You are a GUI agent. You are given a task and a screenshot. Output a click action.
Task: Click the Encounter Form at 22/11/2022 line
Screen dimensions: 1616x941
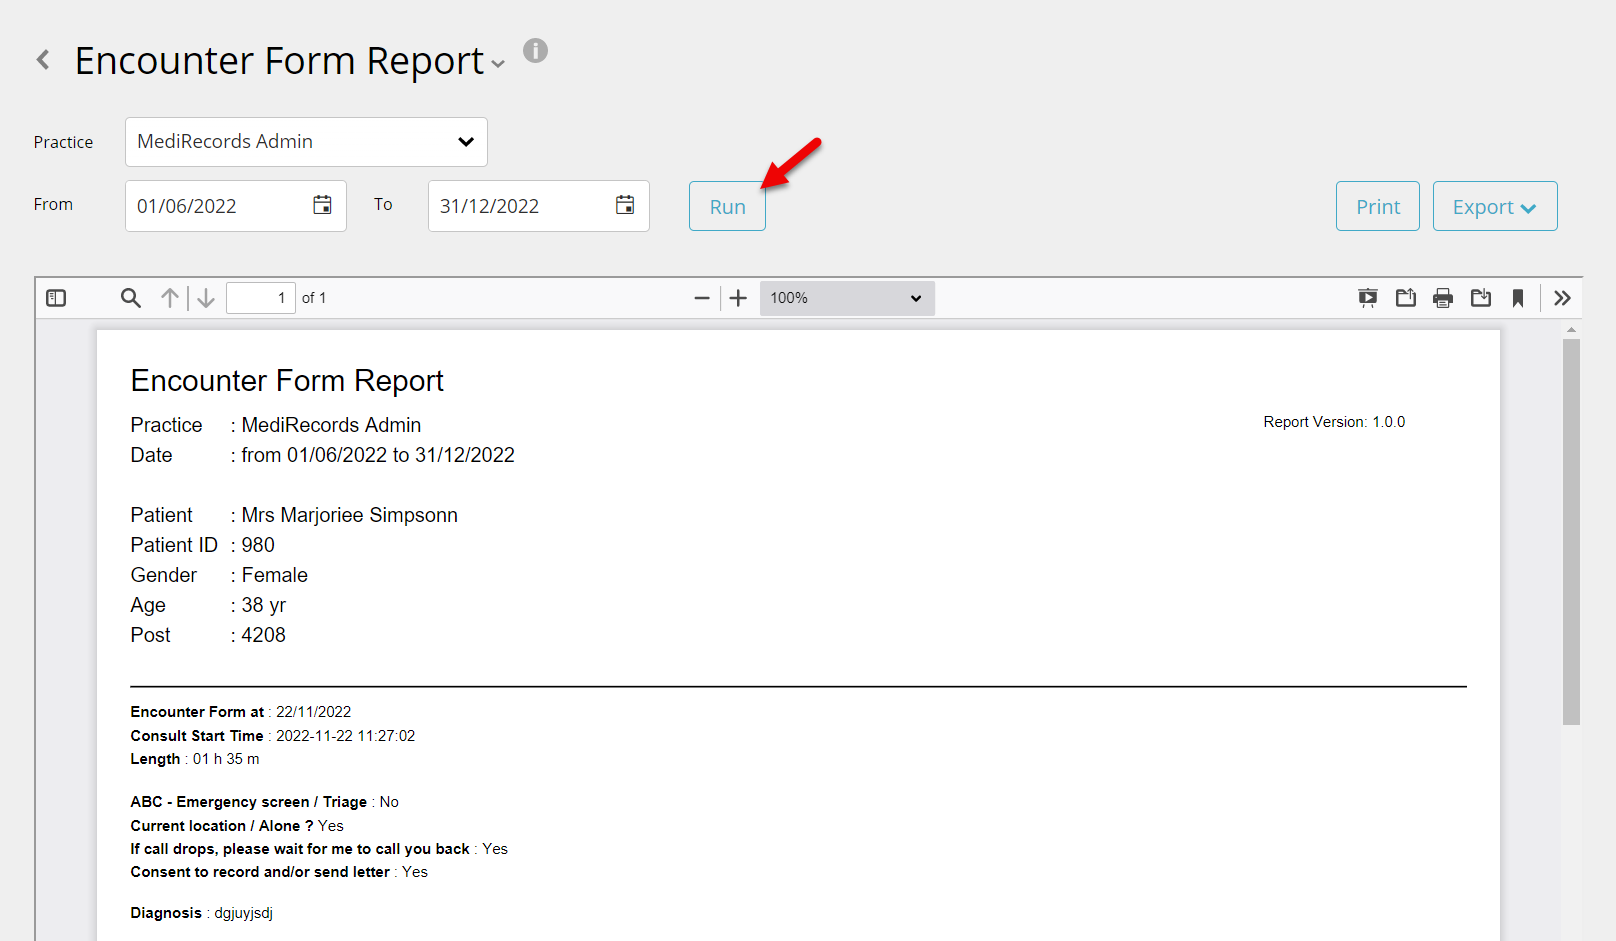point(241,712)
